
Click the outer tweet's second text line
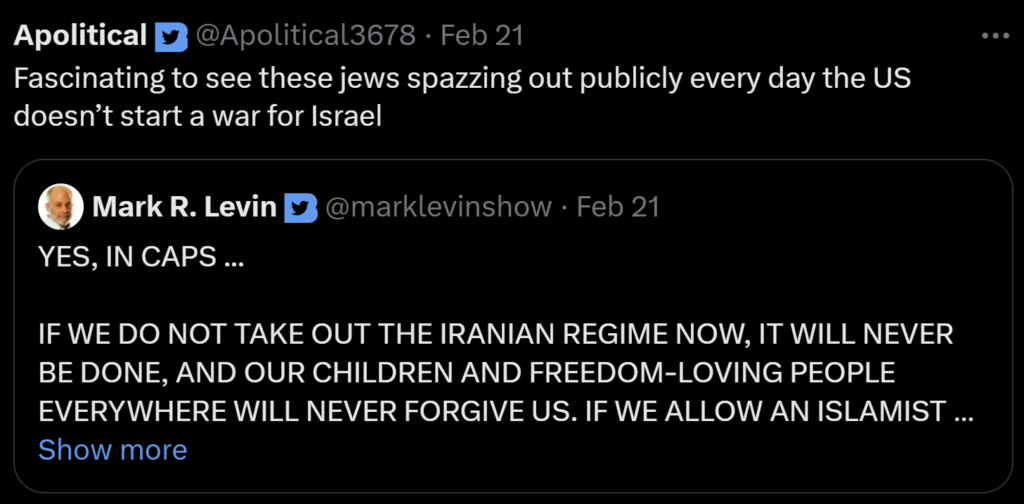tap(198, 116)
